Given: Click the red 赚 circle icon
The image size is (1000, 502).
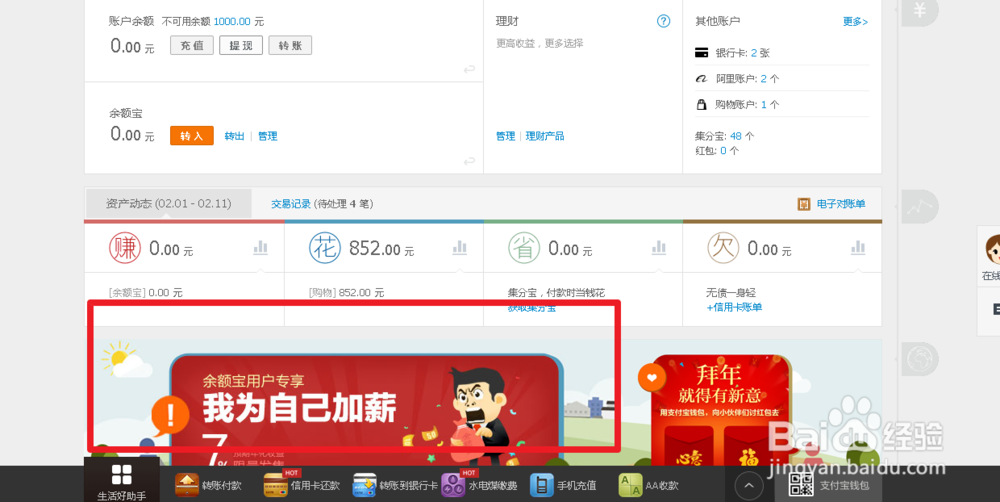Looking at the screenshot, I should pos(125,248).
